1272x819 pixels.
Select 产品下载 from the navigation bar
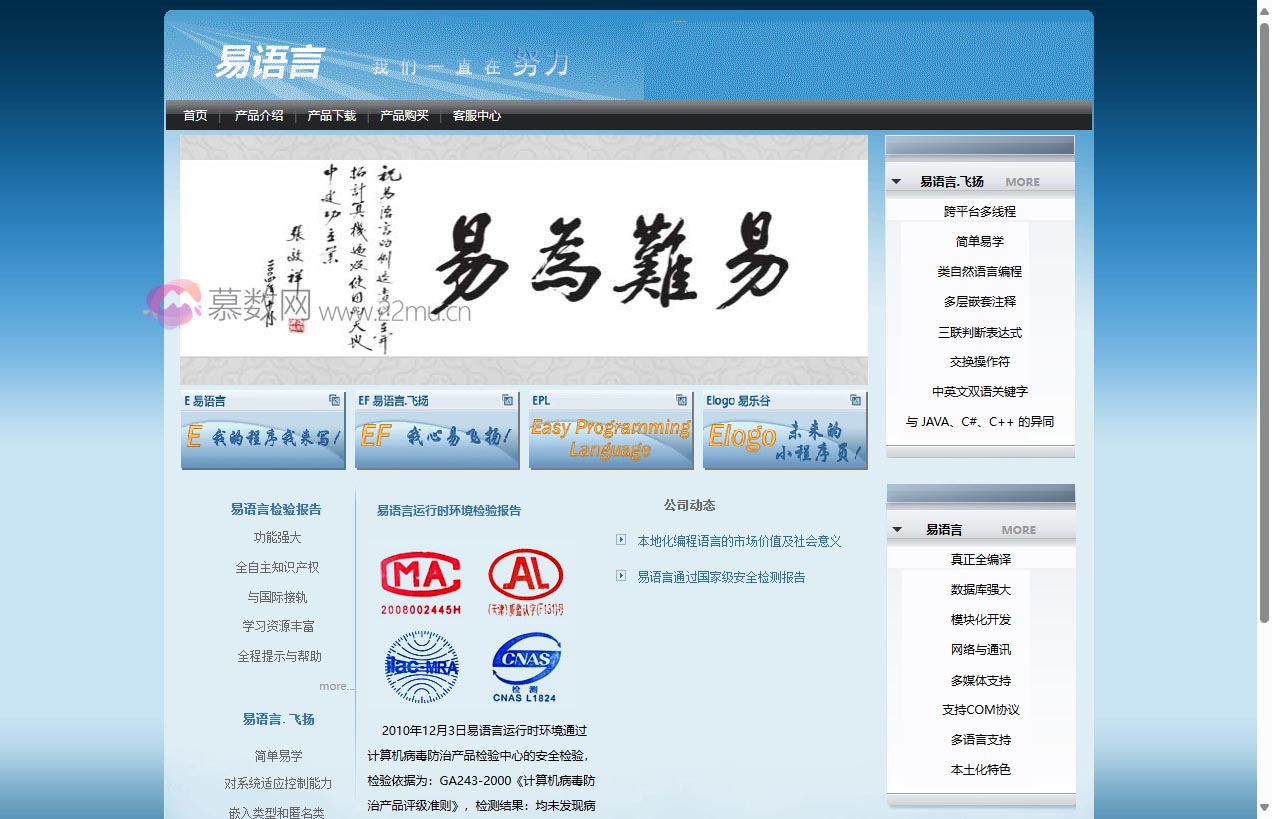point(331,115)
